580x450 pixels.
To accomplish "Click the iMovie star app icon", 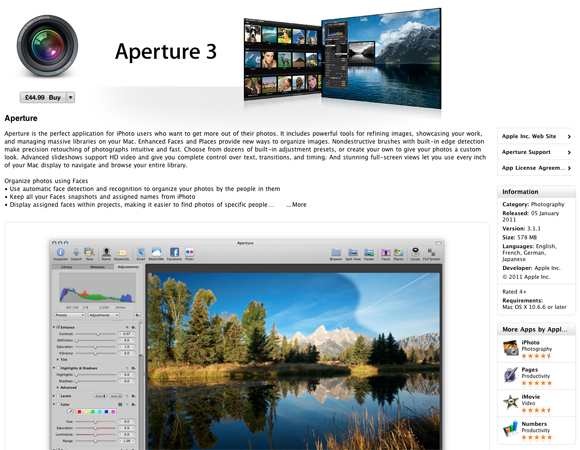I will coord(510,402).
